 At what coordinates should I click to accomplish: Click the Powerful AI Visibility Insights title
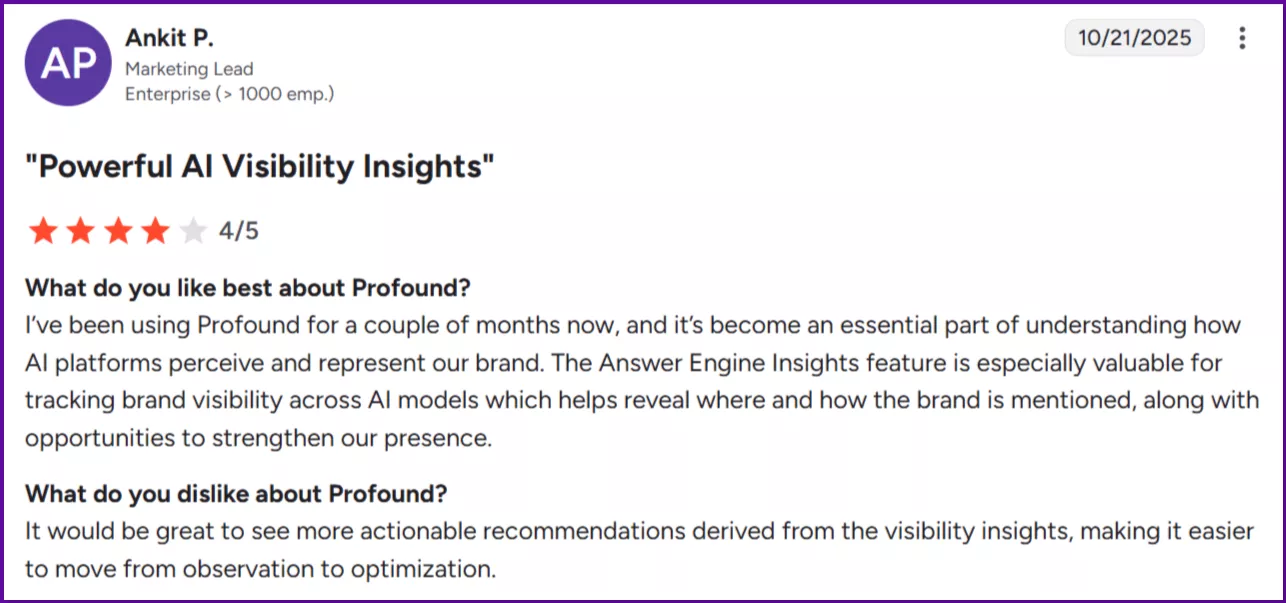[x=262, y=166]
